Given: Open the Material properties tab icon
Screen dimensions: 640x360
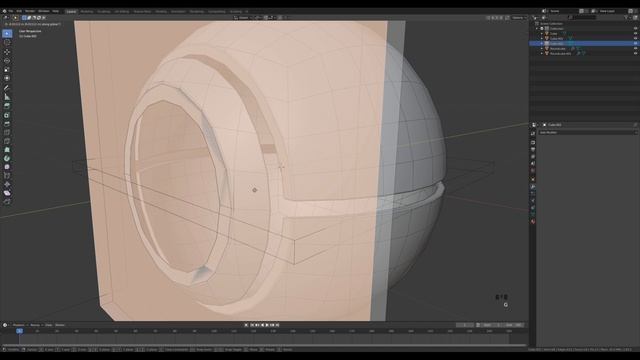Looking at the screenshot, I should coord(533,222).
